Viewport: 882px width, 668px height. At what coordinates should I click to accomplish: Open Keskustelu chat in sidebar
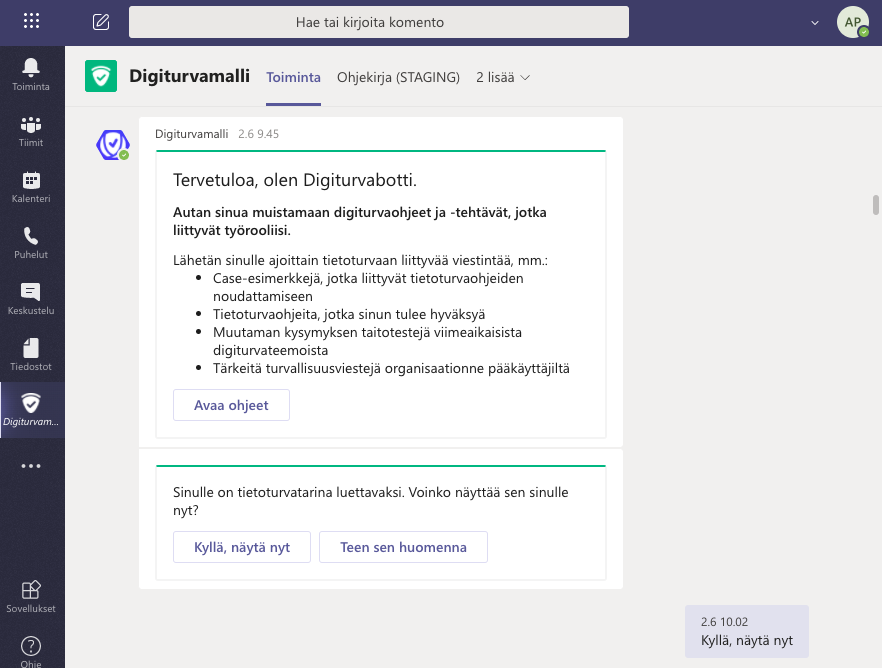pyautogui.click(x=31, y=299)
